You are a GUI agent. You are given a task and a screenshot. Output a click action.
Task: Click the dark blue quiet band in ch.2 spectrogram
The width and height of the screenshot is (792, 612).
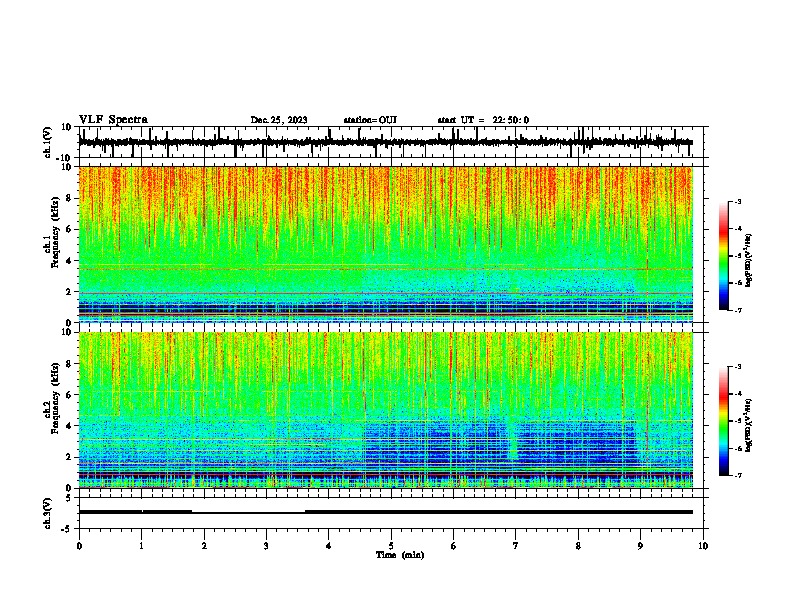click(500, 444)
